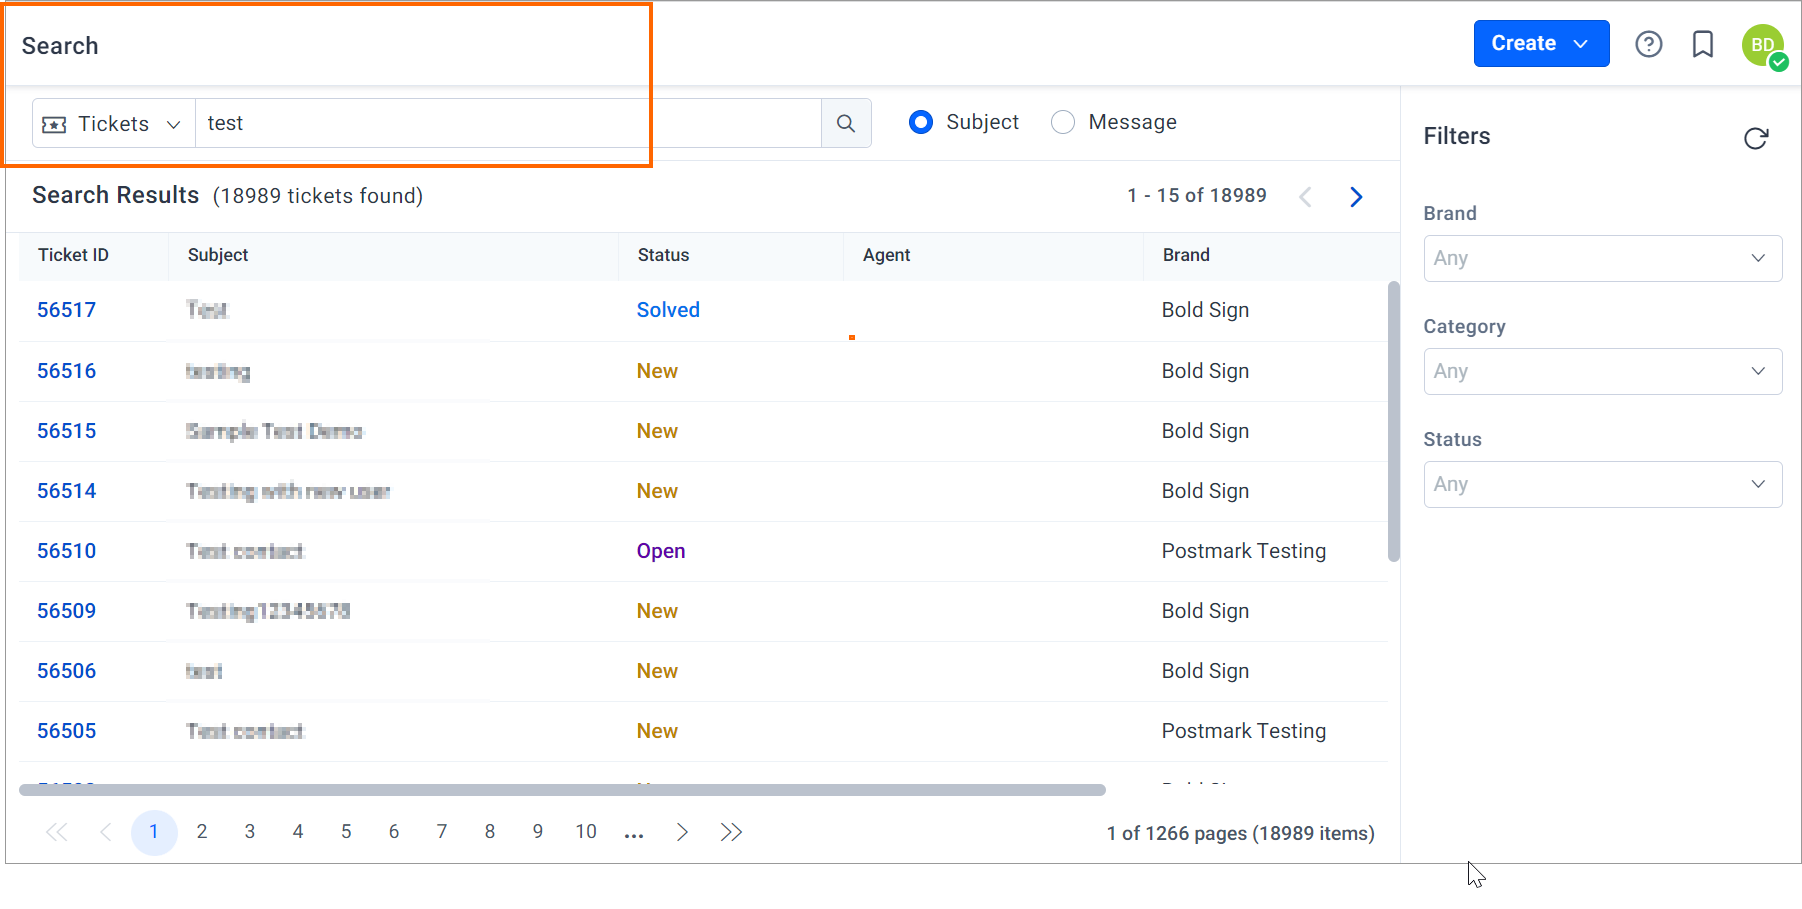
Task: Click New status of ticket 56516
Action: pyautogui.click(x=657, y=371)
